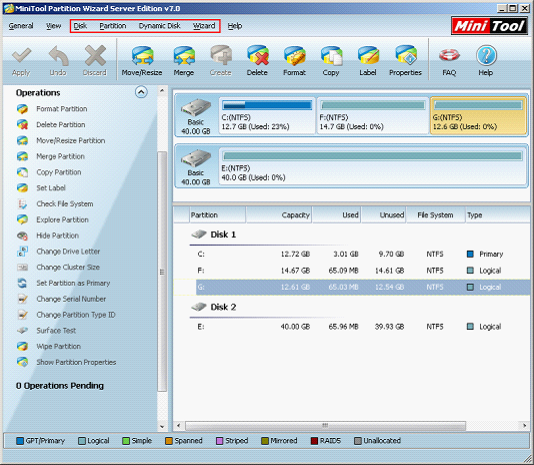Open the Dynamic Disk menu
The height and width of the screenshot is (465, 534).
coord(159,26)
